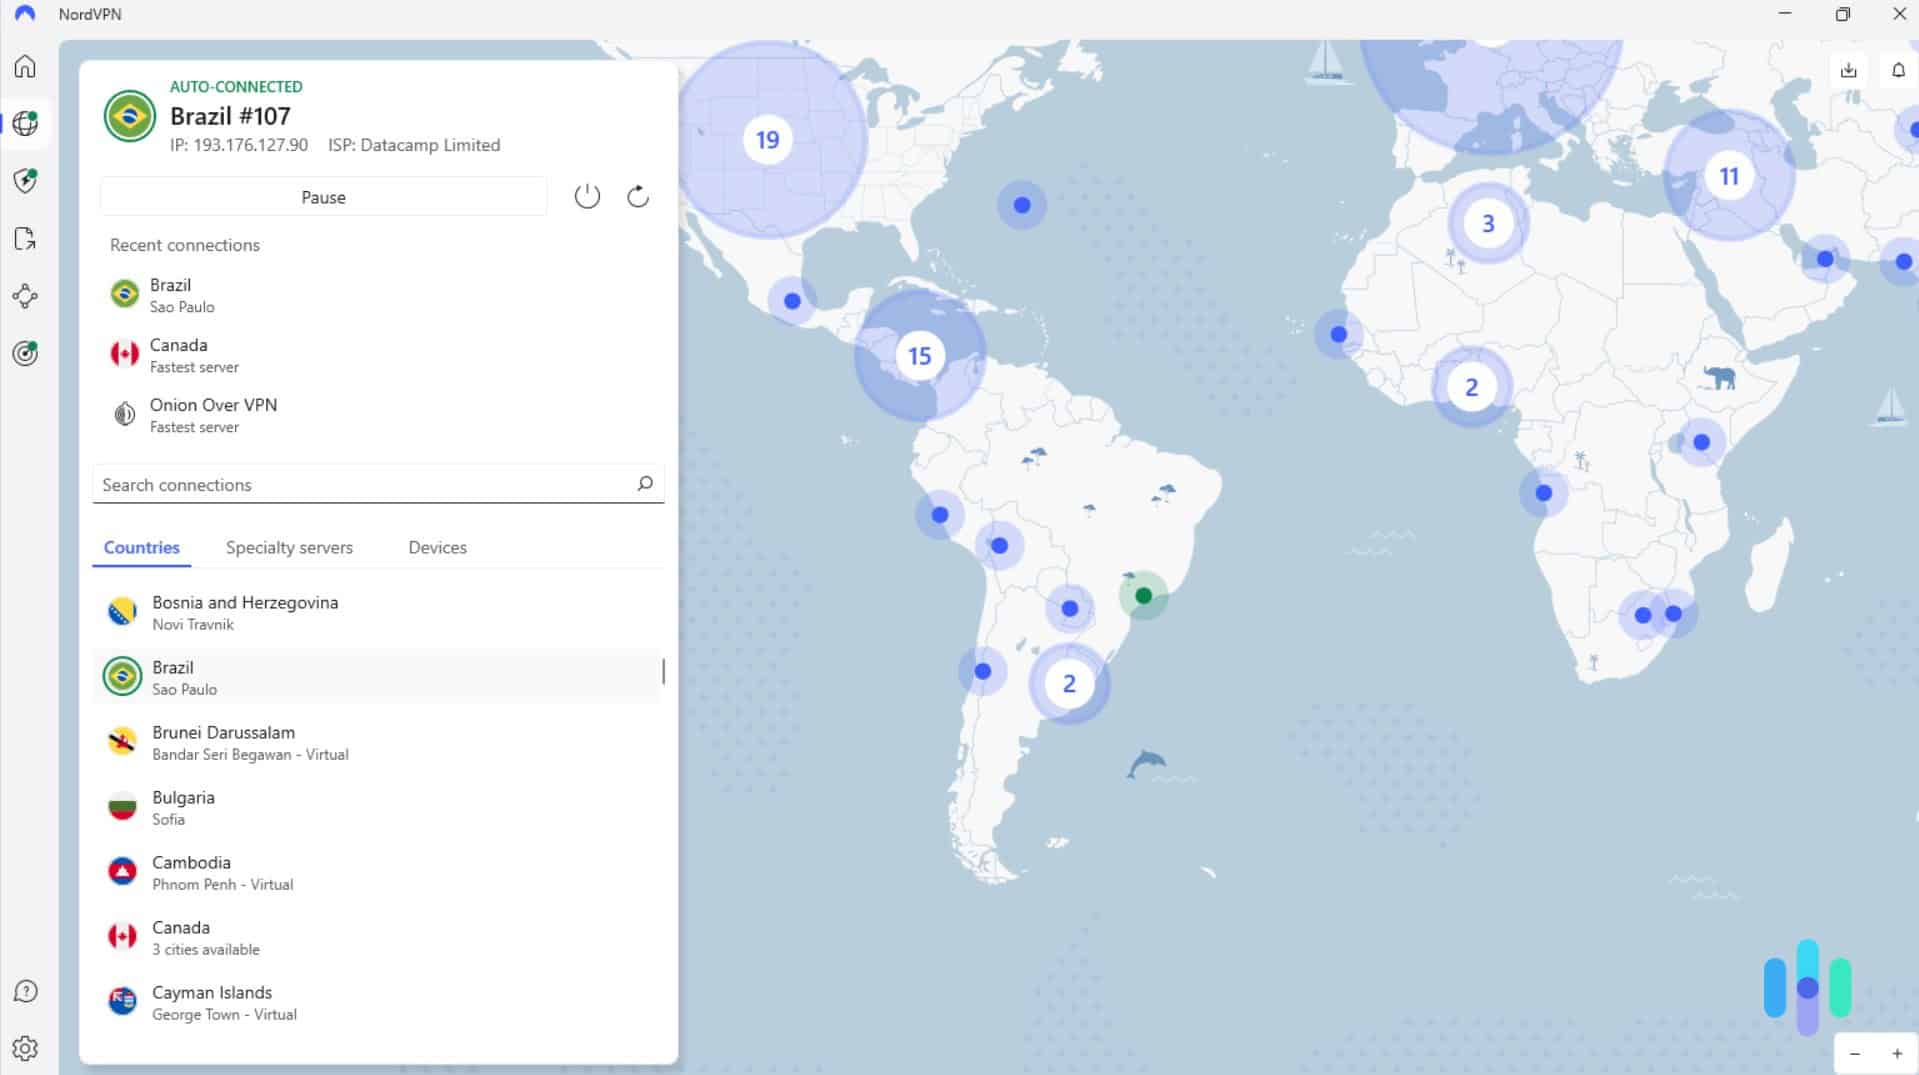1919x1075 pixels.
Task: Click the reconnect refresh icon
Action: (x=638, y=196)
